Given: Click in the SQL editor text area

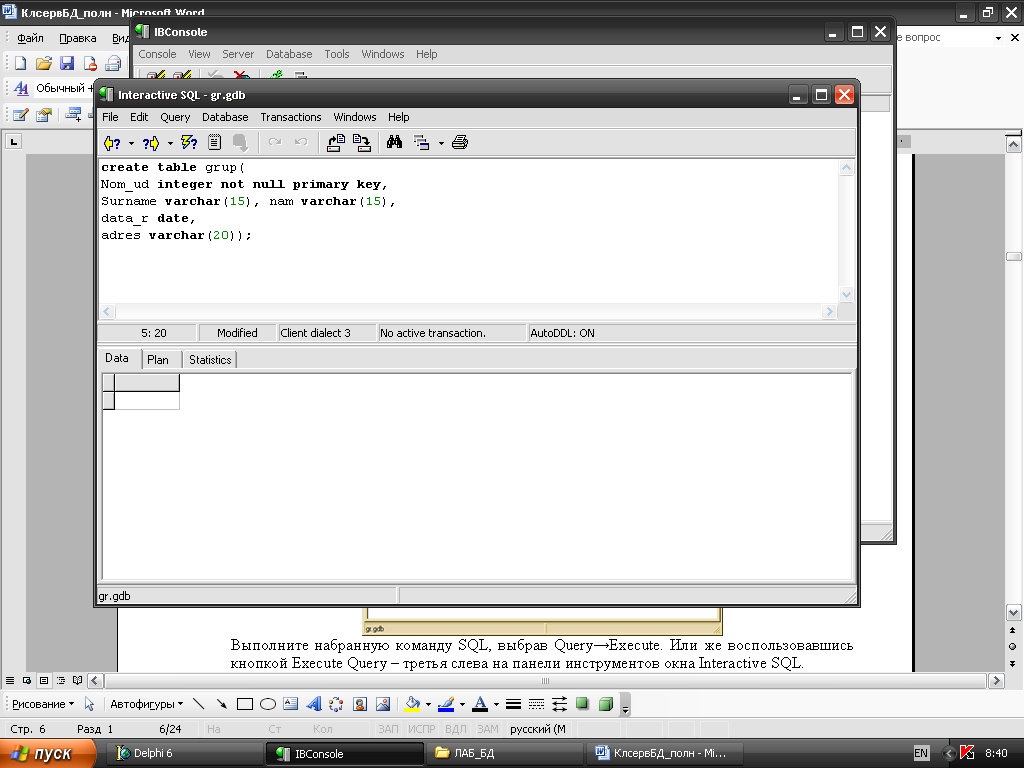Looking at the screenshot, I should [x=468, y=231].
